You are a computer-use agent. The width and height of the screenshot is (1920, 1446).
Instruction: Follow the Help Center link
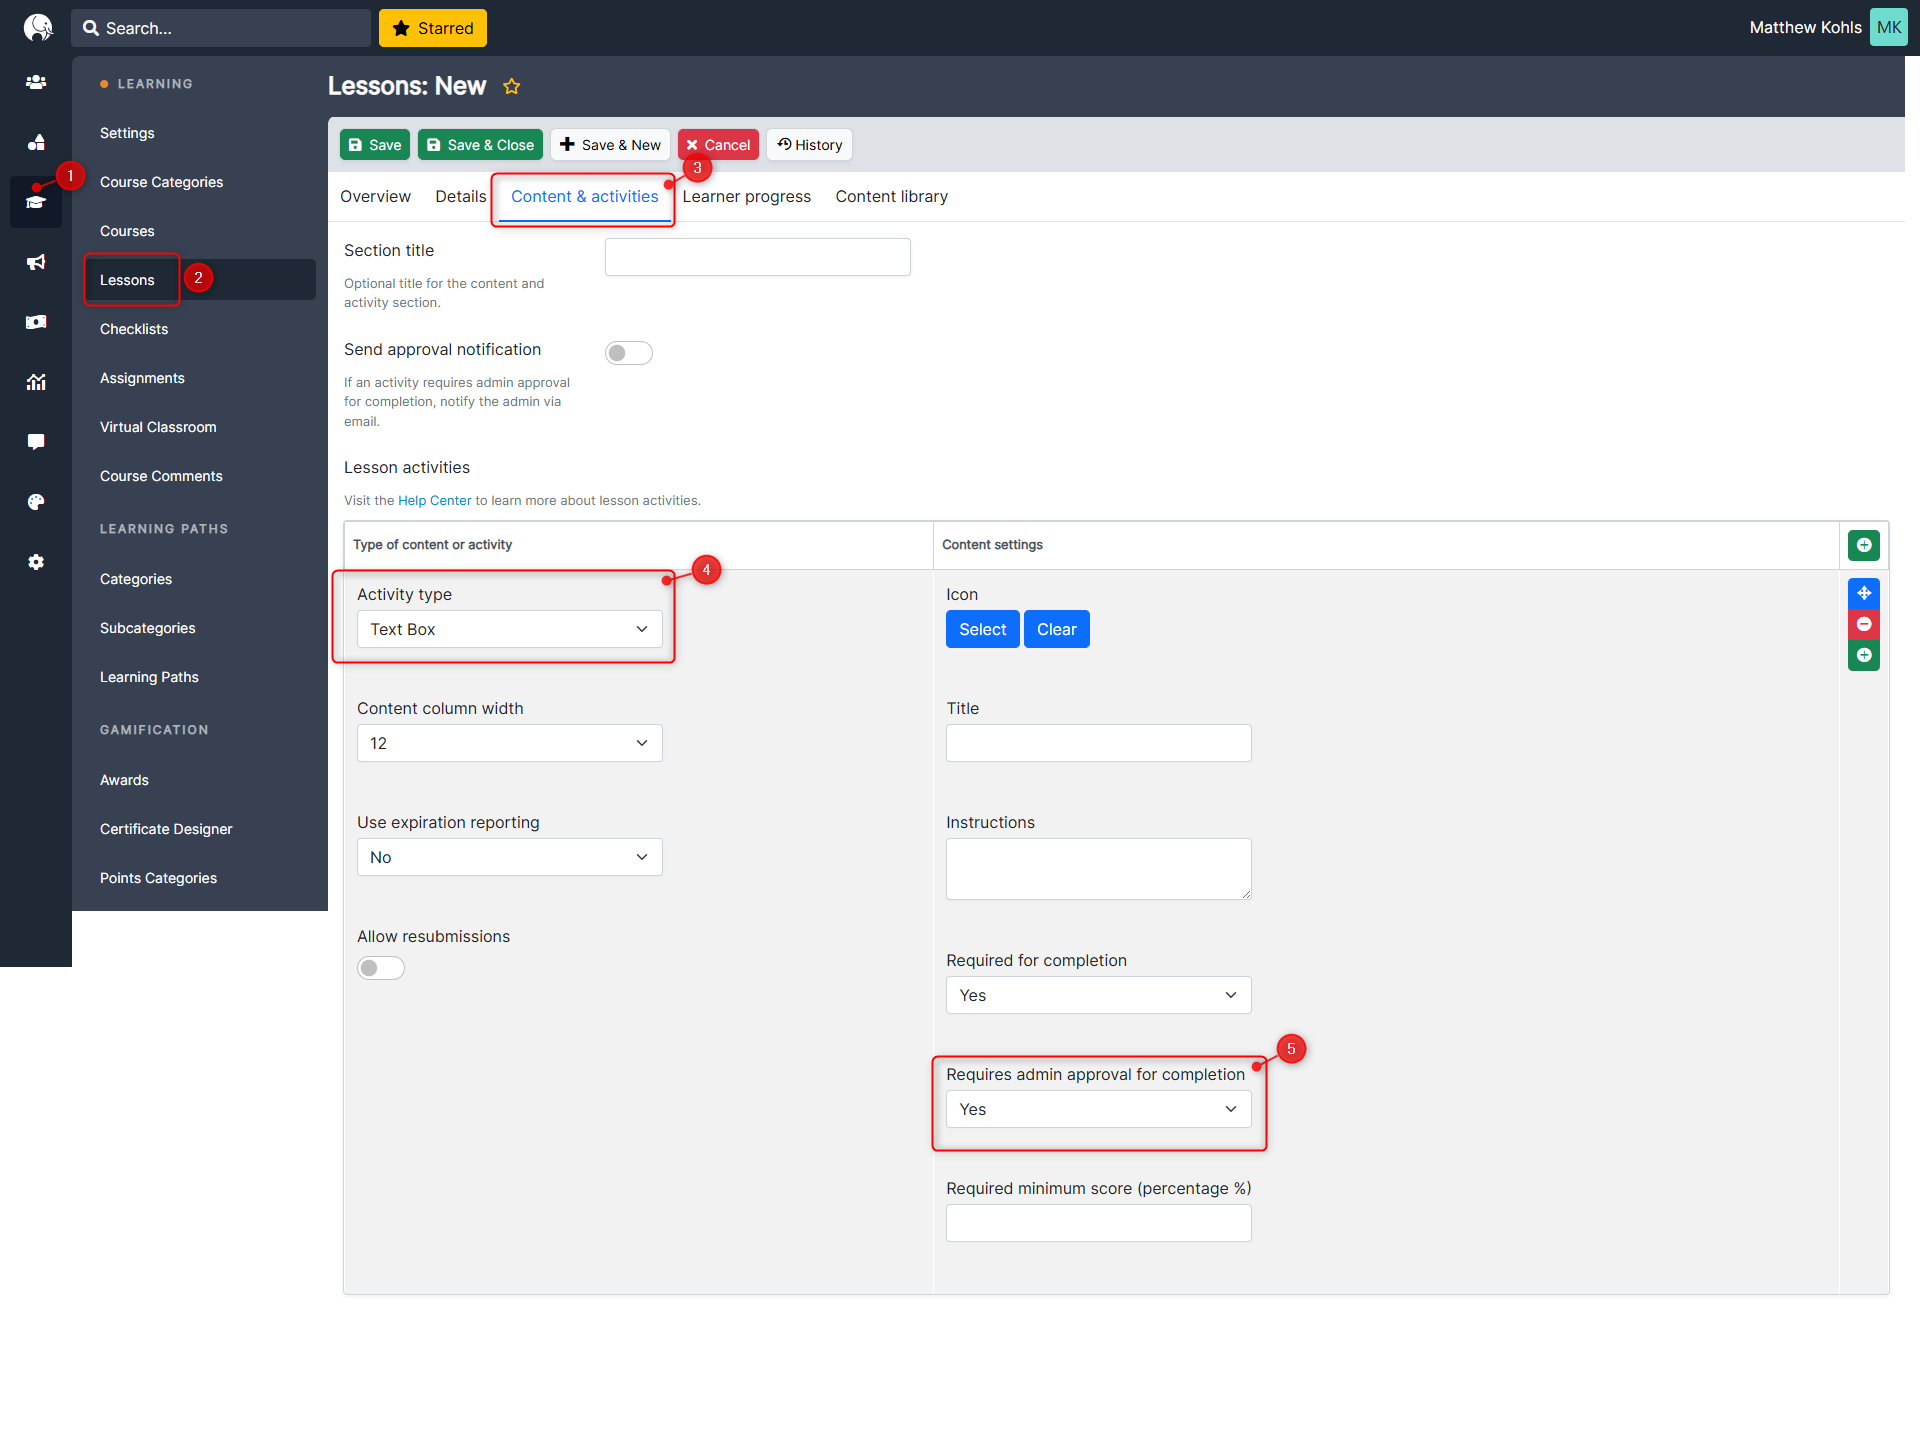[434, 501]
